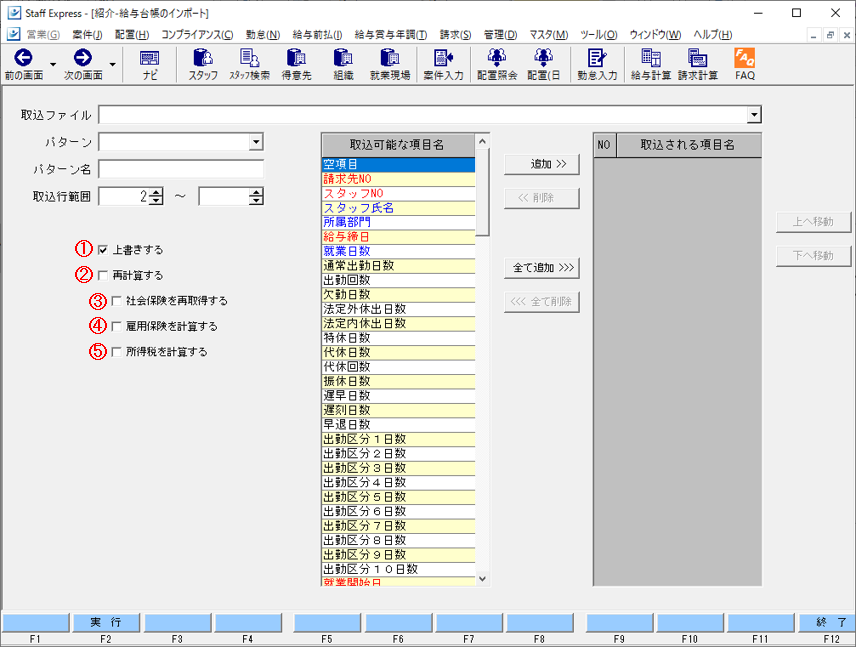The width and height of the screenshot is (856, 647).
Task: Click the << 削除 button
Action: 541,198
